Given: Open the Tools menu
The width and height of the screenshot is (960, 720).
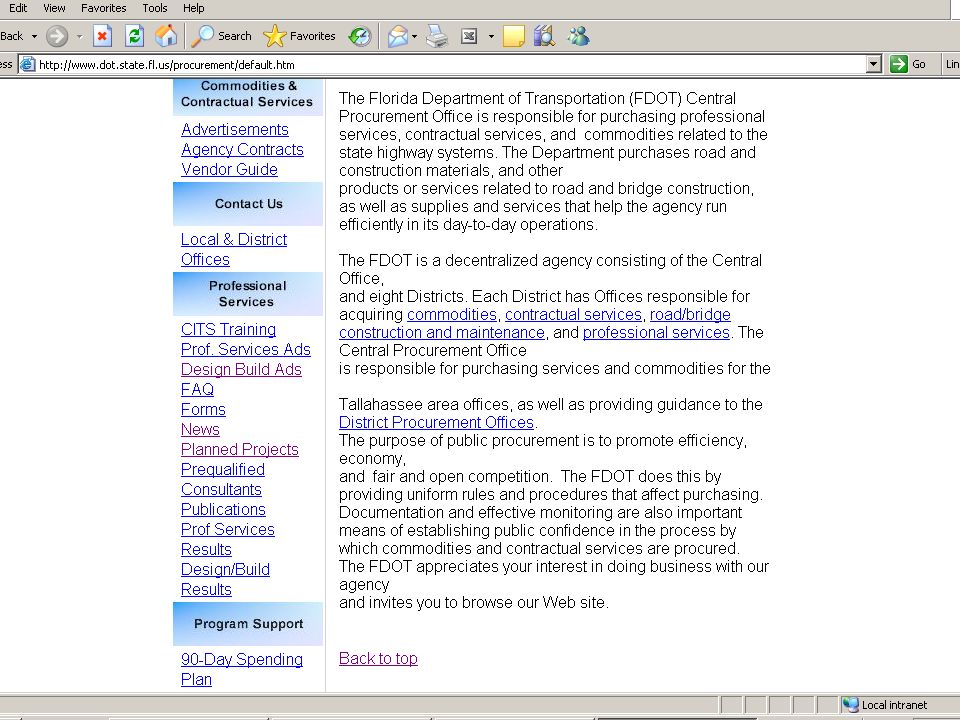Looking at the screenshot, I should click(x=155, y=8).
